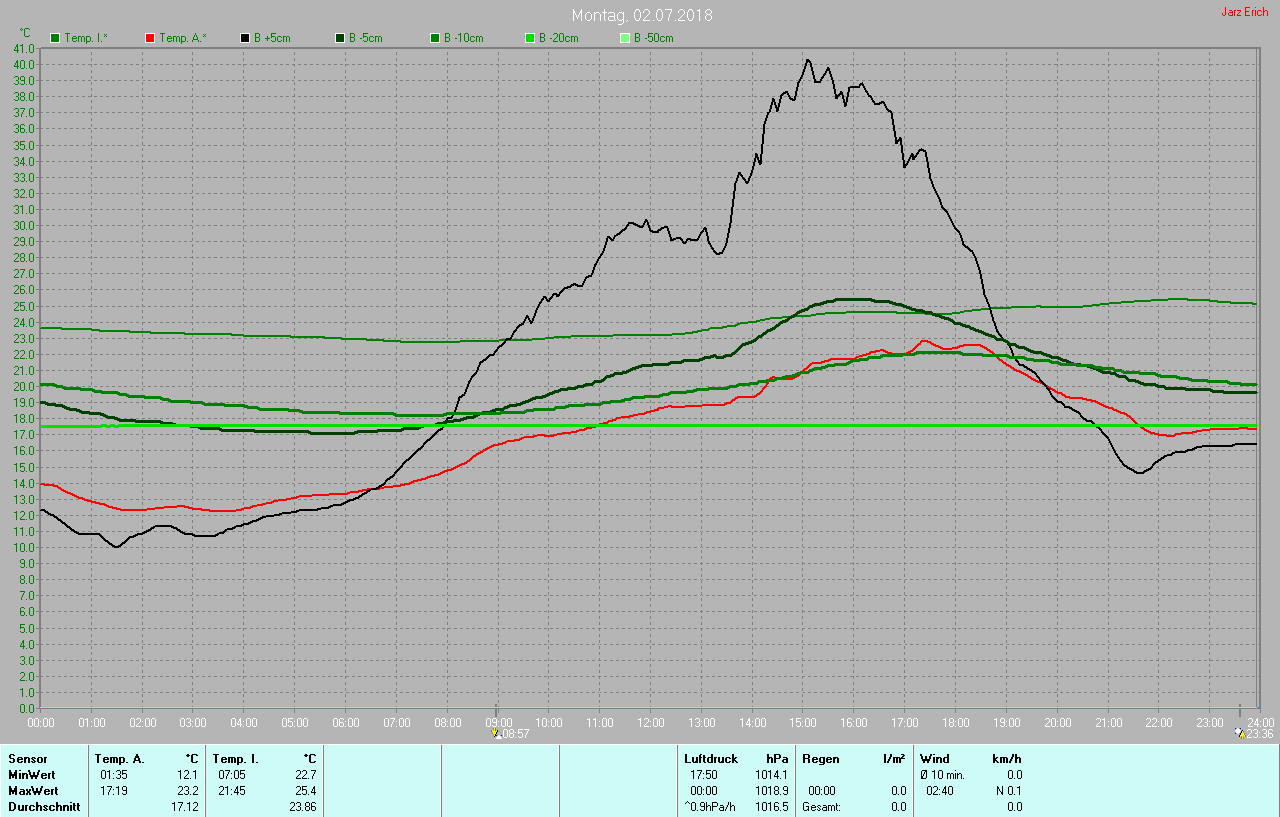Screen dimensions: 1280x817
Task: Click the chart title Montag, 02.07.2018
Action: pyautogui.click(x=642, y=15)
